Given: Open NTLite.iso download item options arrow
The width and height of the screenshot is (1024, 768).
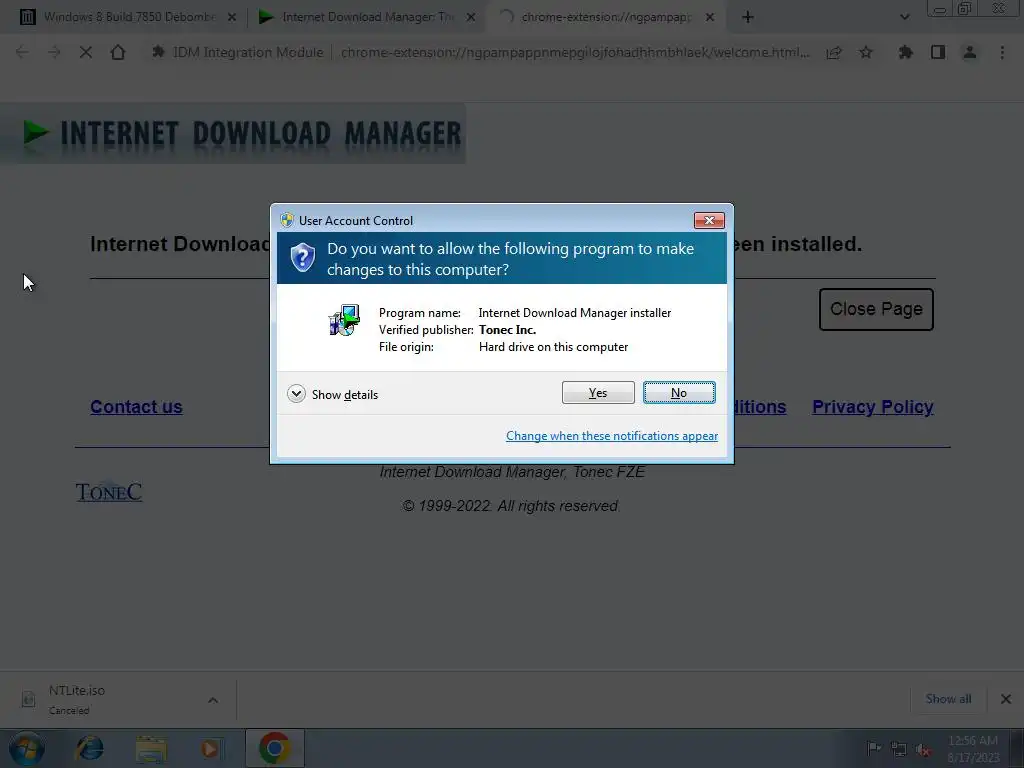Looking at the screenshot, I should point(213,699).
